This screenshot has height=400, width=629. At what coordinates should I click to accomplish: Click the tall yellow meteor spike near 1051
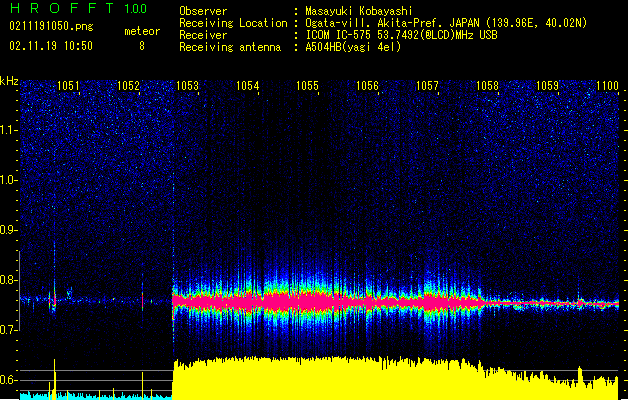coord(55,379)
